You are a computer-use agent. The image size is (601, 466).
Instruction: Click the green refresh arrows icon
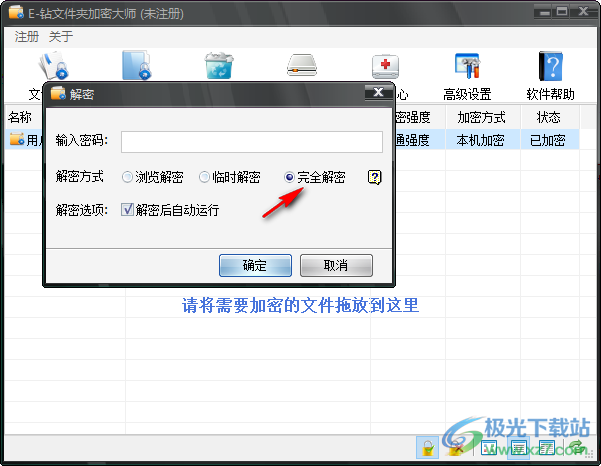pos(577,447)
